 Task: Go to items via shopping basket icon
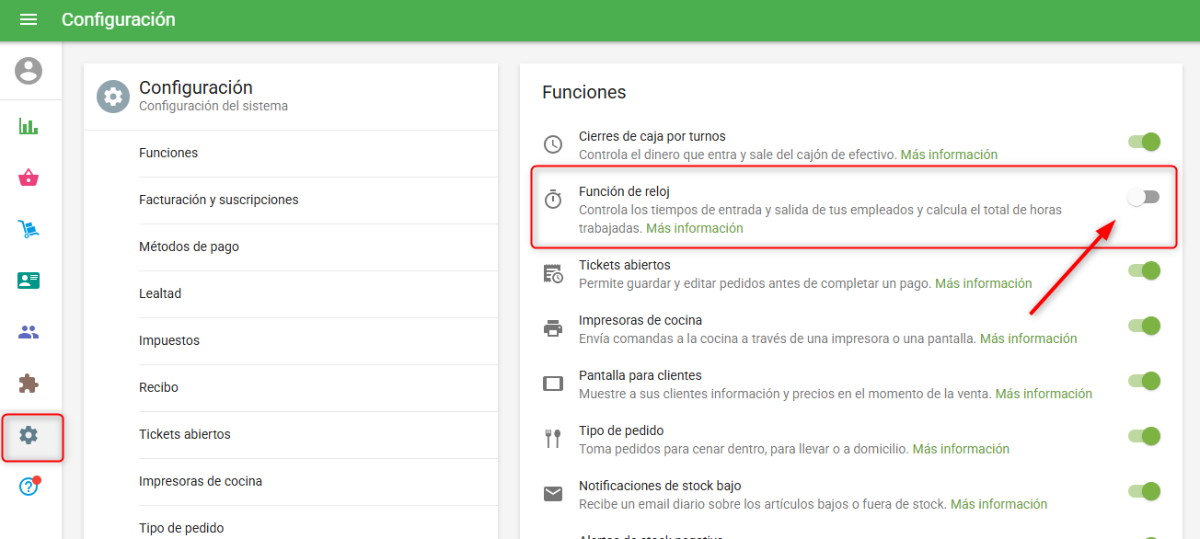coord(29,178)
